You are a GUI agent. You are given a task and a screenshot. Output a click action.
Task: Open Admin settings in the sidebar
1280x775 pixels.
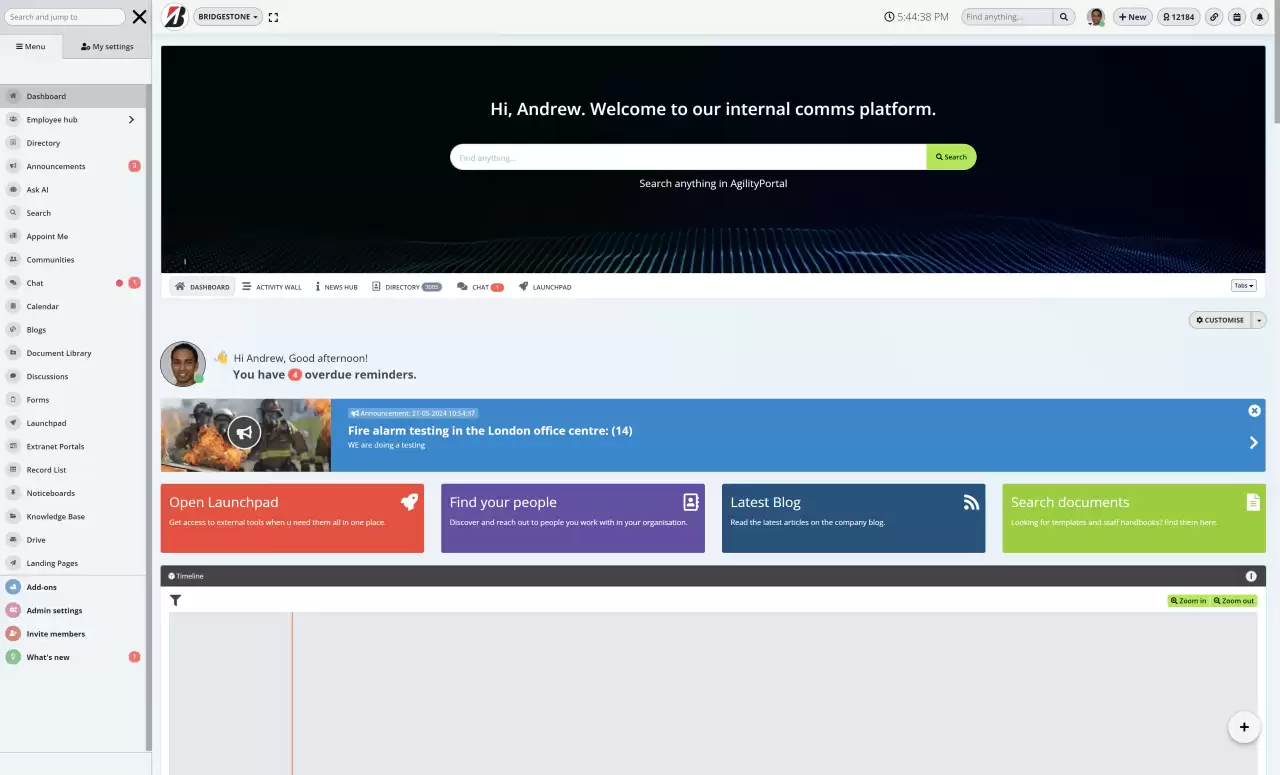53,610
